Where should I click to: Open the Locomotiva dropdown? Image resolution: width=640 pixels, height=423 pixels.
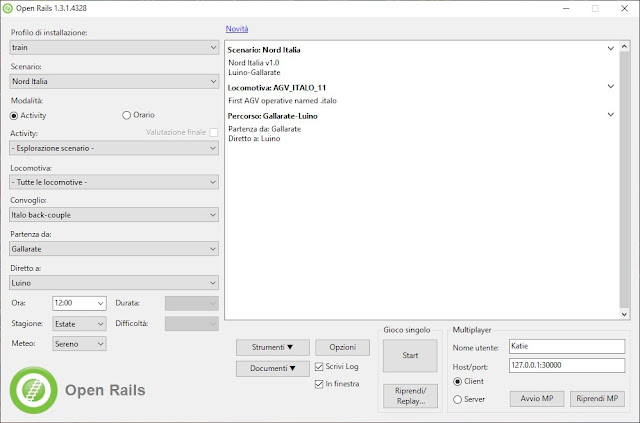point(114,182)
